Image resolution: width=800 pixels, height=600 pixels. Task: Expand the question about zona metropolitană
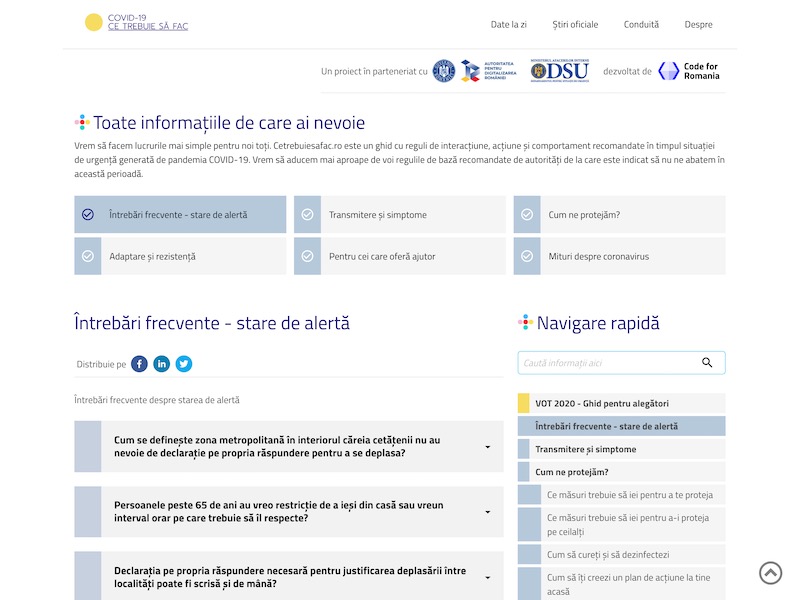[x=487, y=447]
